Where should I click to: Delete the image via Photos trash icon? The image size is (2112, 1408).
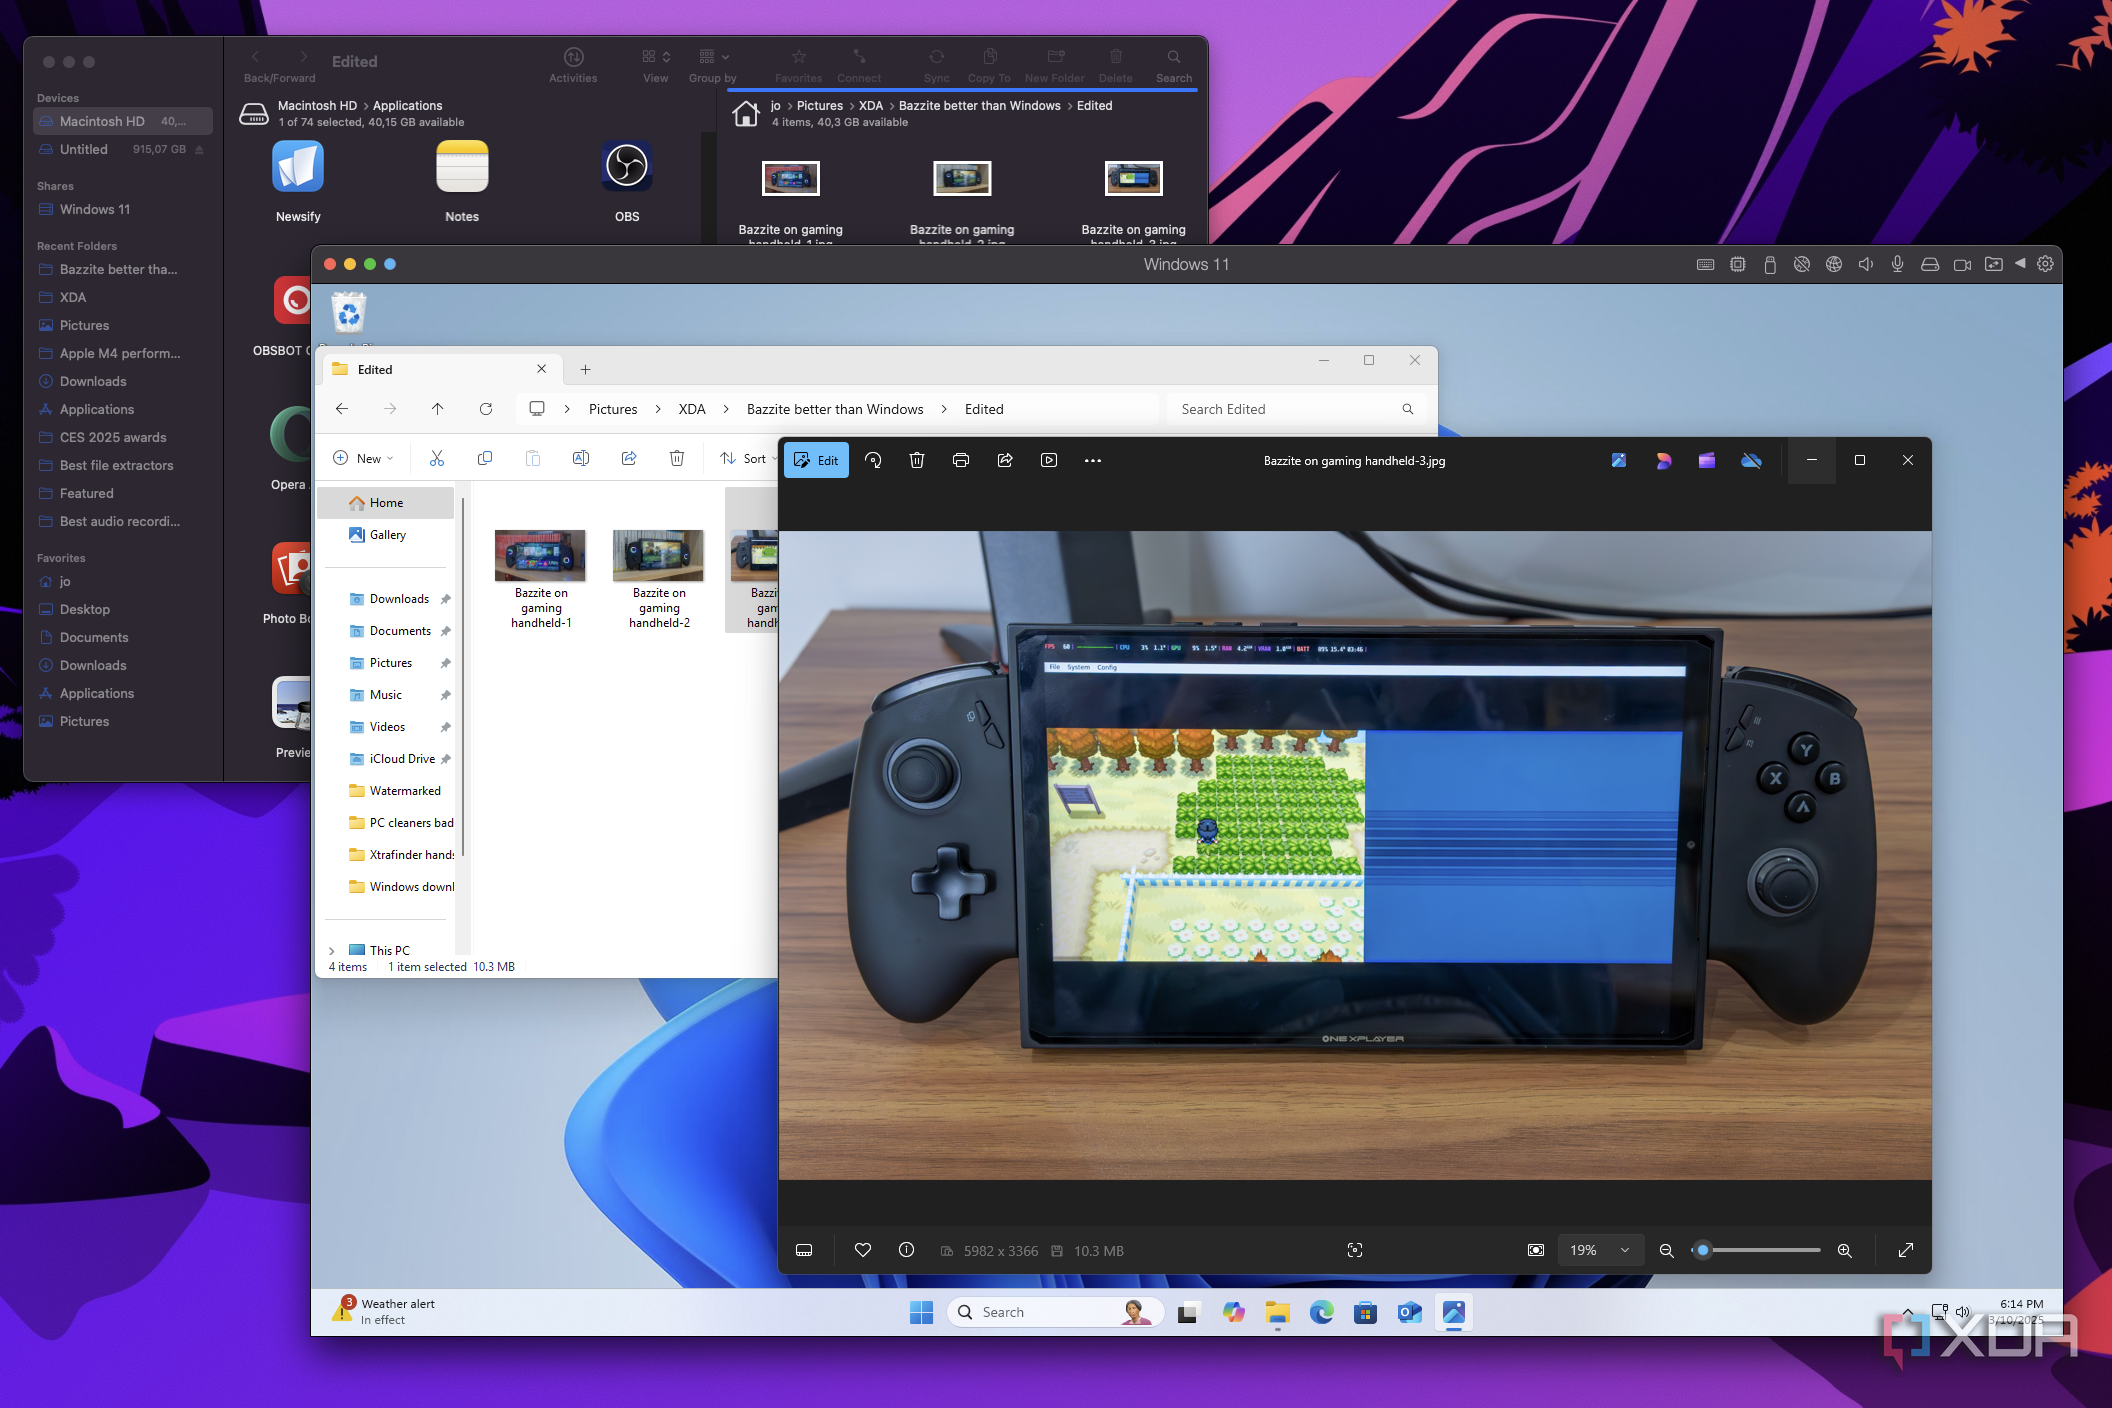point(917,460)
